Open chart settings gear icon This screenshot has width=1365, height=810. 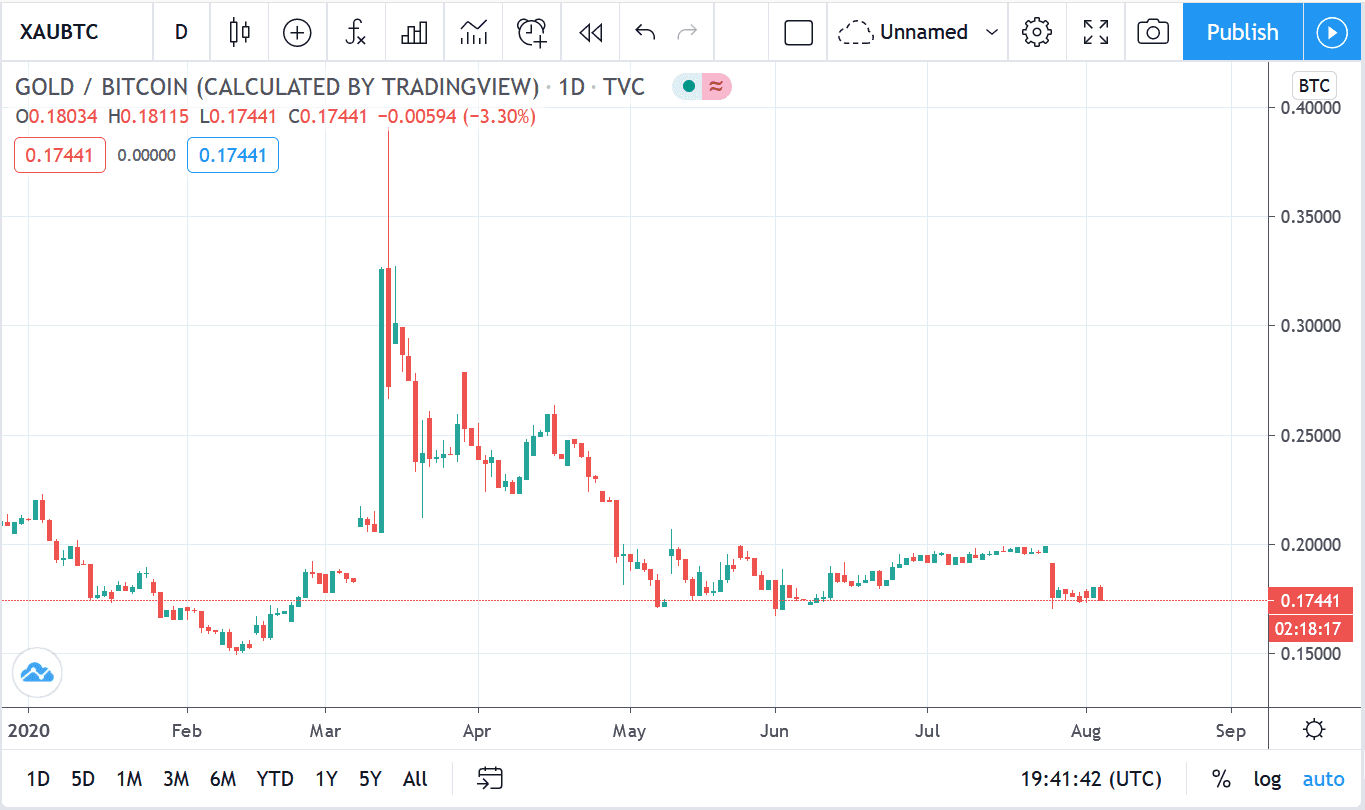(x=1037, y=32)
